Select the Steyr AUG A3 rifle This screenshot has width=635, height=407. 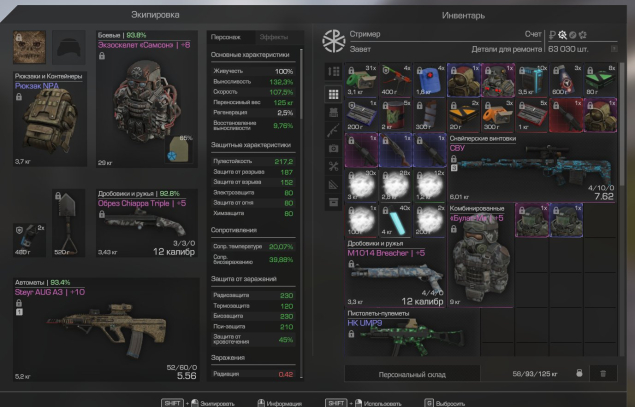(x=106, y=329)
